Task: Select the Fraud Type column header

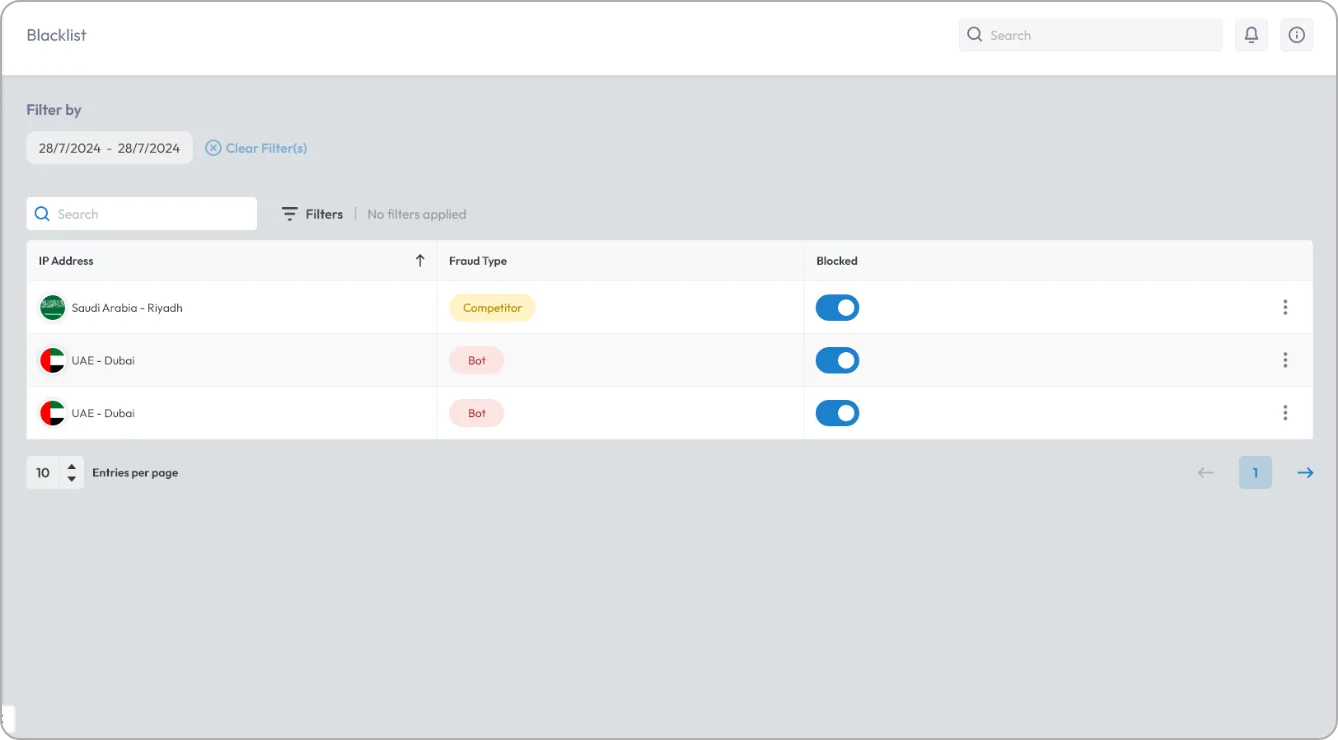Action: 478,260
